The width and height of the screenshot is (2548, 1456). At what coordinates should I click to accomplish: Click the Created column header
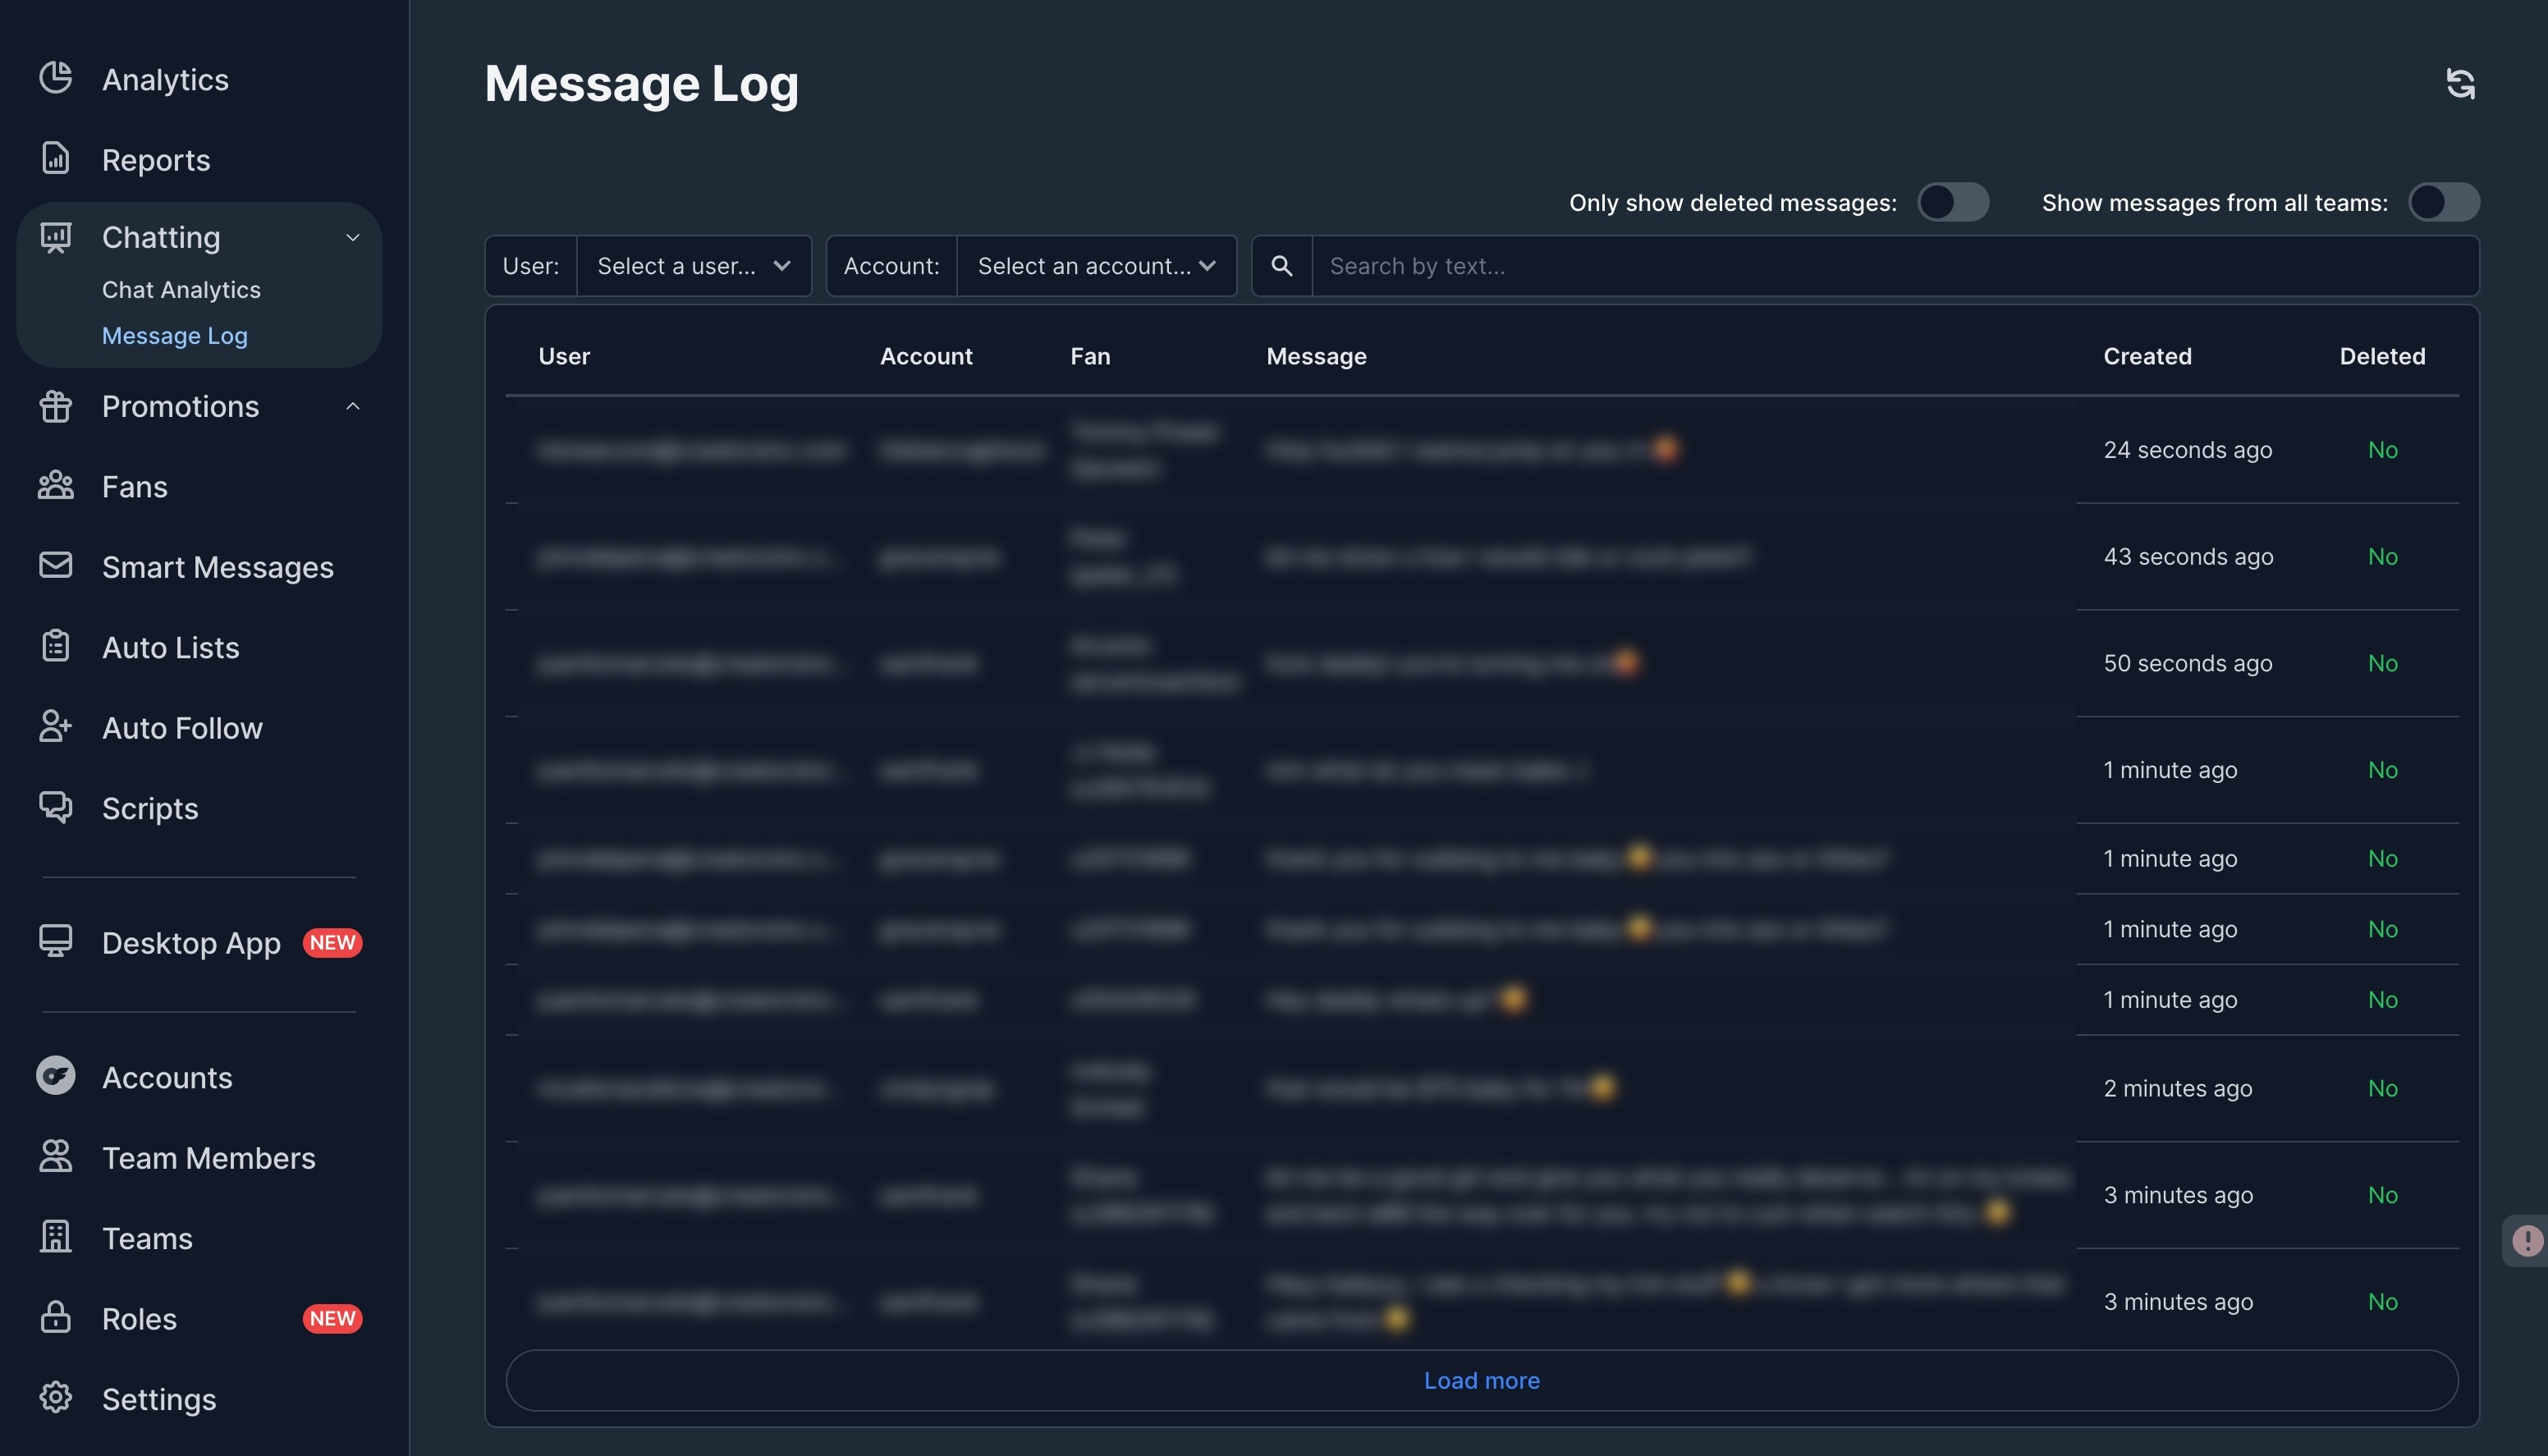[2147, 356]
